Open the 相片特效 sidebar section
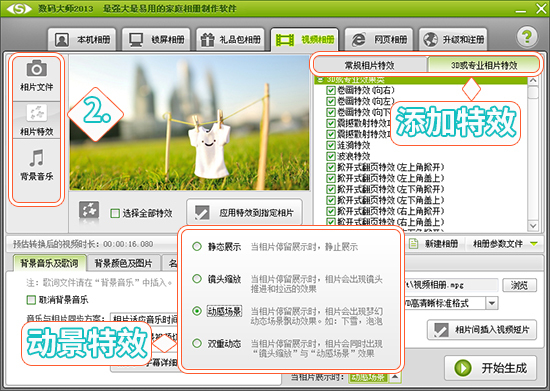This screenshot has height=391, width=550. (36, 120)
